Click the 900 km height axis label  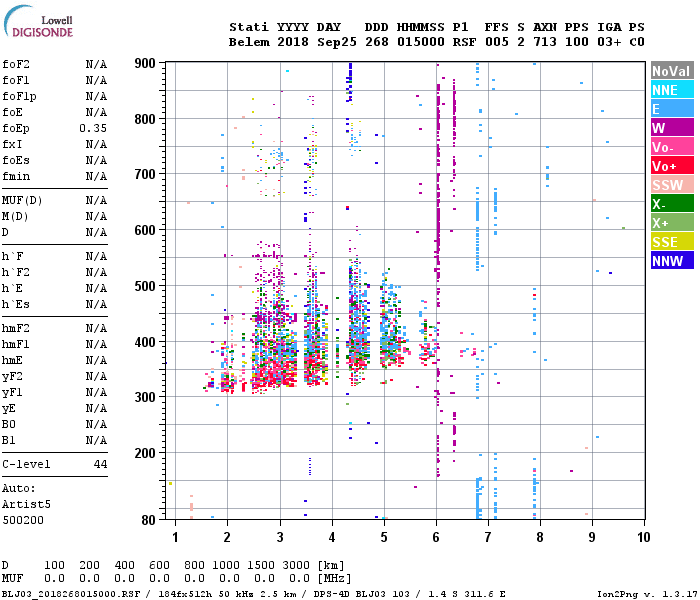point(145,63)
